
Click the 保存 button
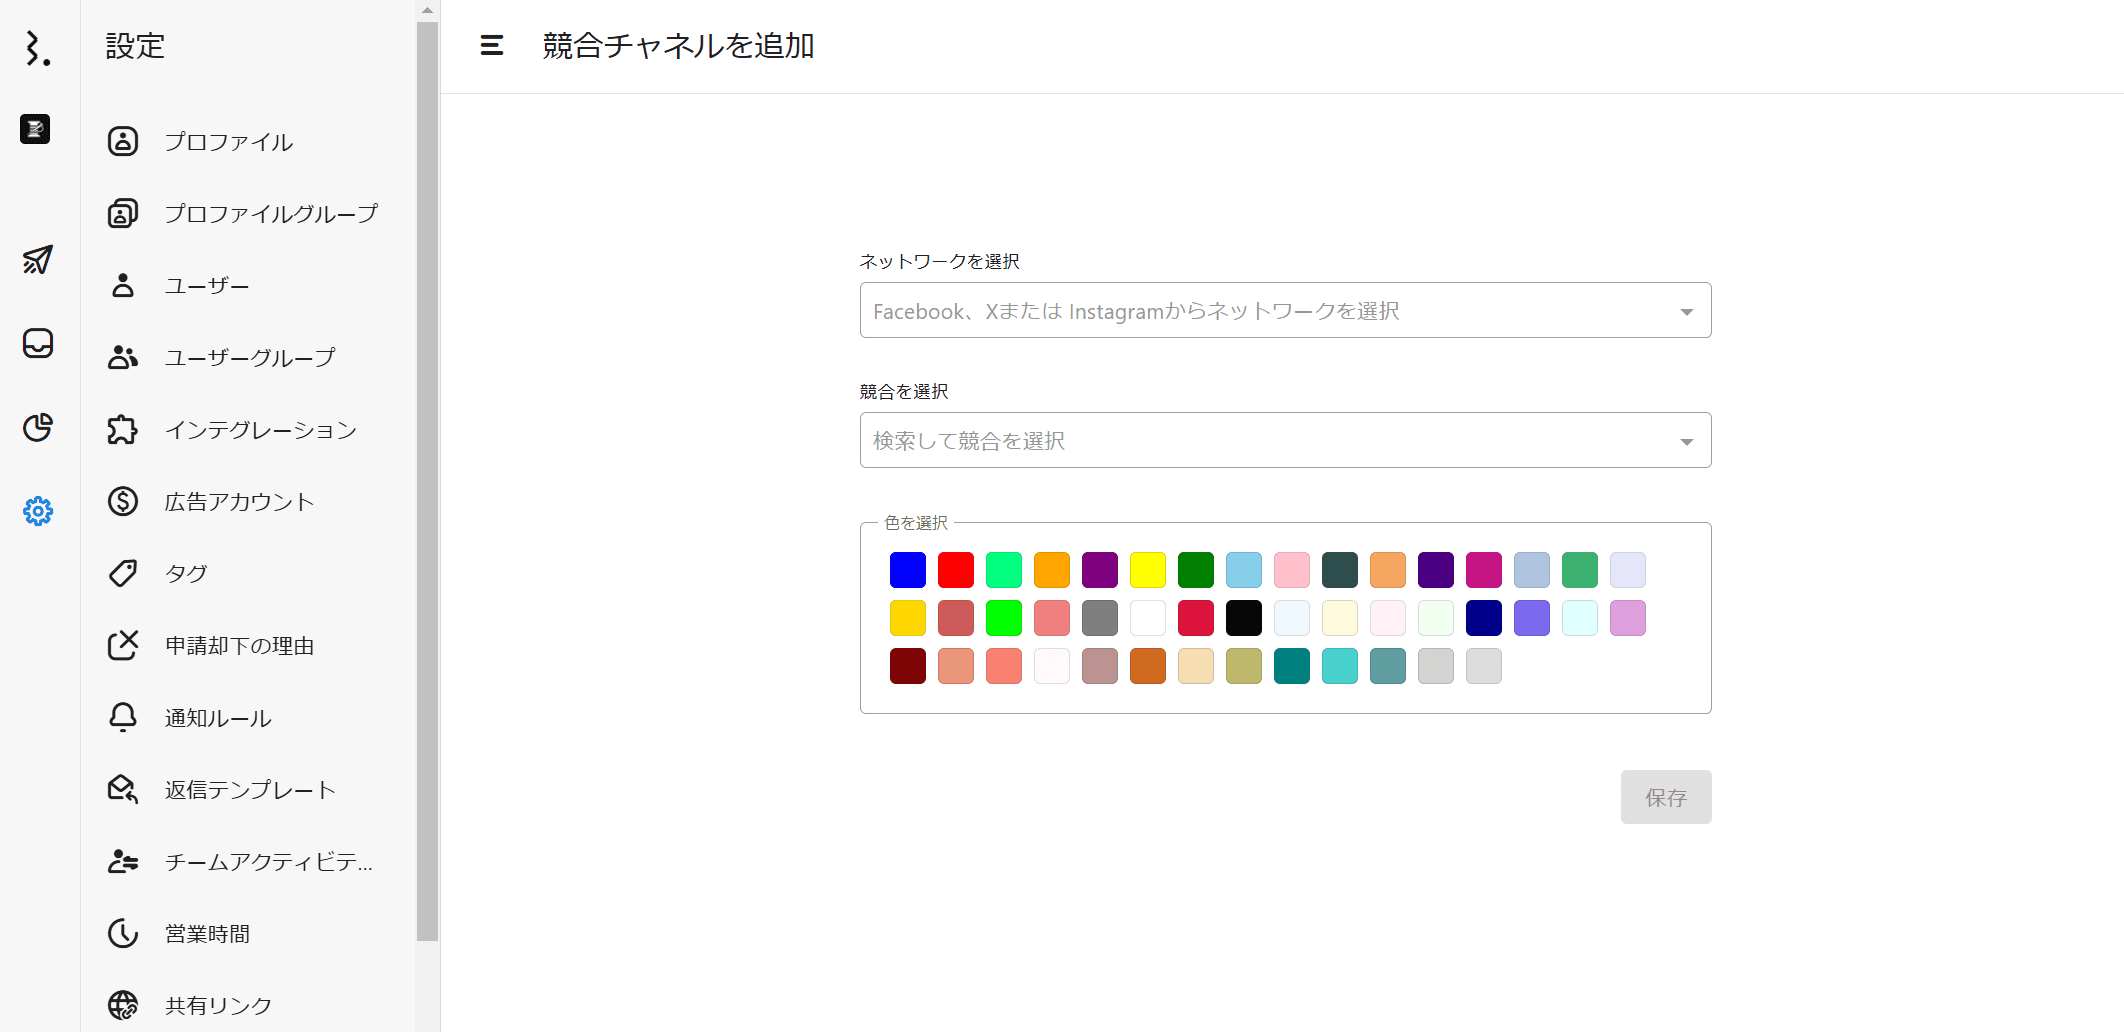1665,797
